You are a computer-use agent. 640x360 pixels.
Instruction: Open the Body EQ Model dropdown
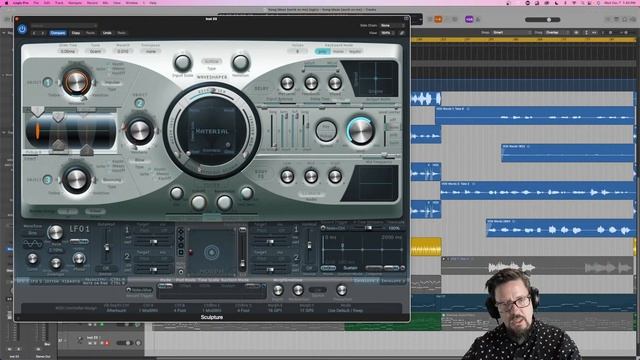coord(311,195)
